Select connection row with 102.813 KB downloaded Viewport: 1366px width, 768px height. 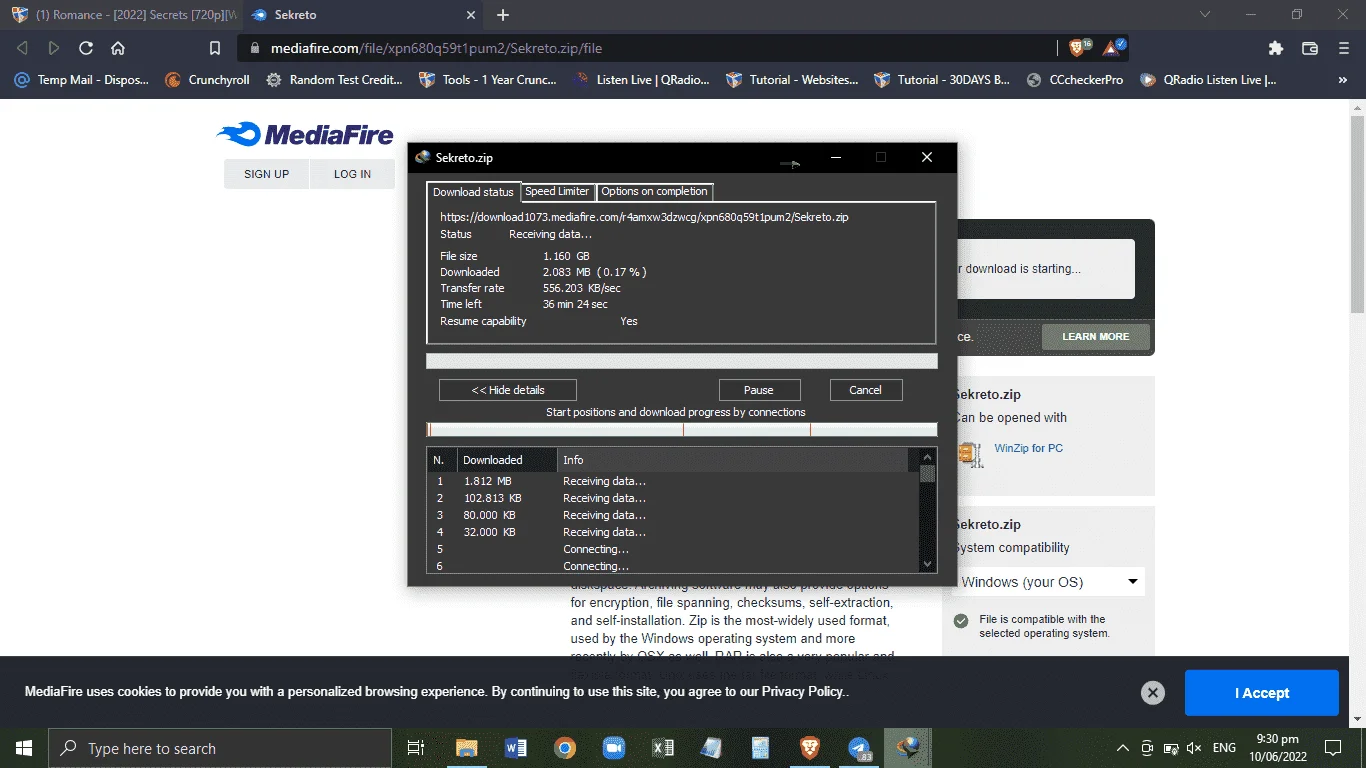(673, 498)
